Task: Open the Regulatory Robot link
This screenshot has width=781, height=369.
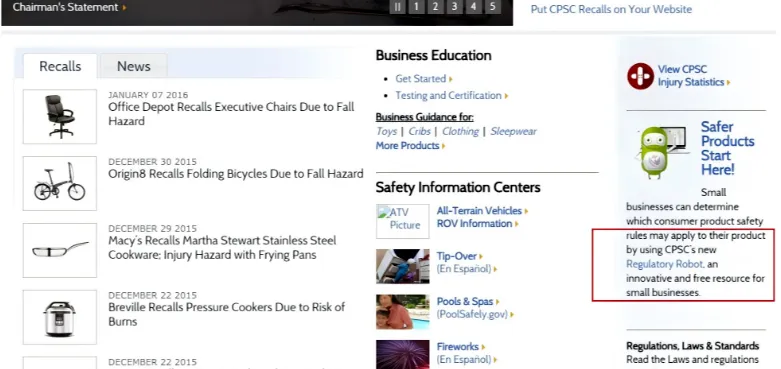Action: 664,264
